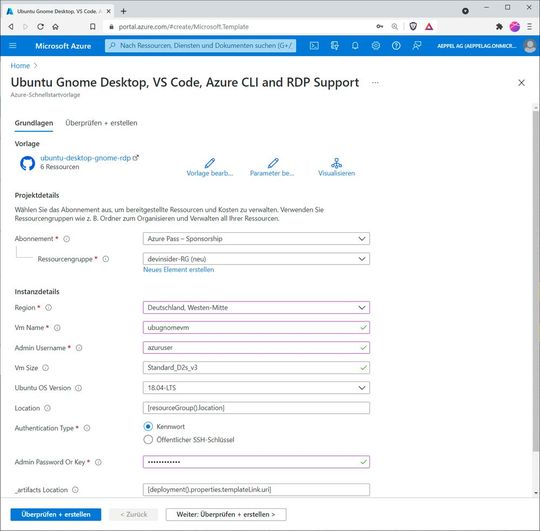Select the Ubuntu Gnome Desktop browser tab
Viewport: 540px width, 531px height.
(59, 11)
